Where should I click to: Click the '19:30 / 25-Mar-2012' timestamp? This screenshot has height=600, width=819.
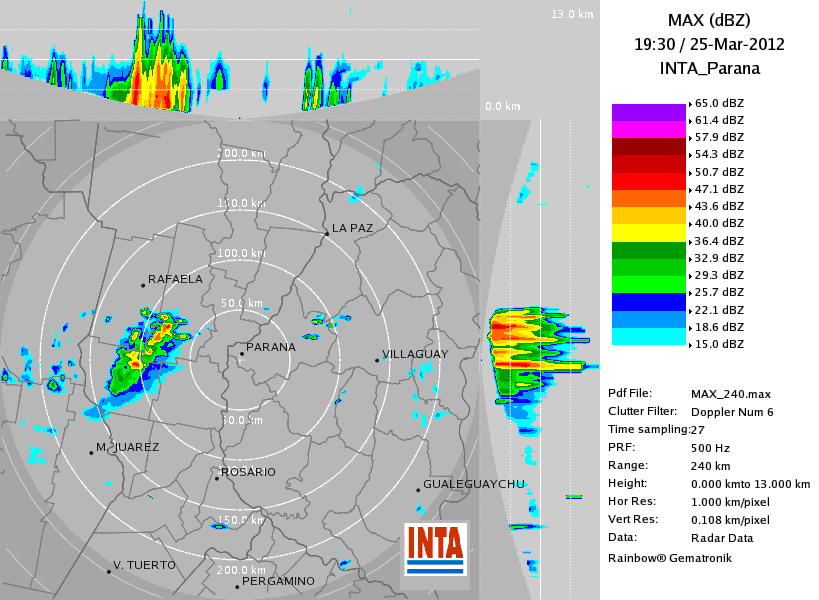coord(709,44)
